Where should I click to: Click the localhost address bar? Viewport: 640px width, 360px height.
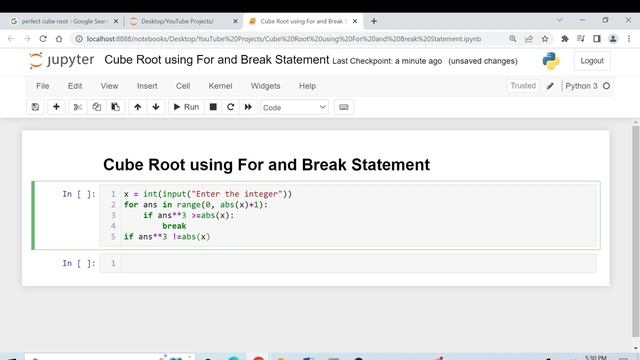click(284, 39)
